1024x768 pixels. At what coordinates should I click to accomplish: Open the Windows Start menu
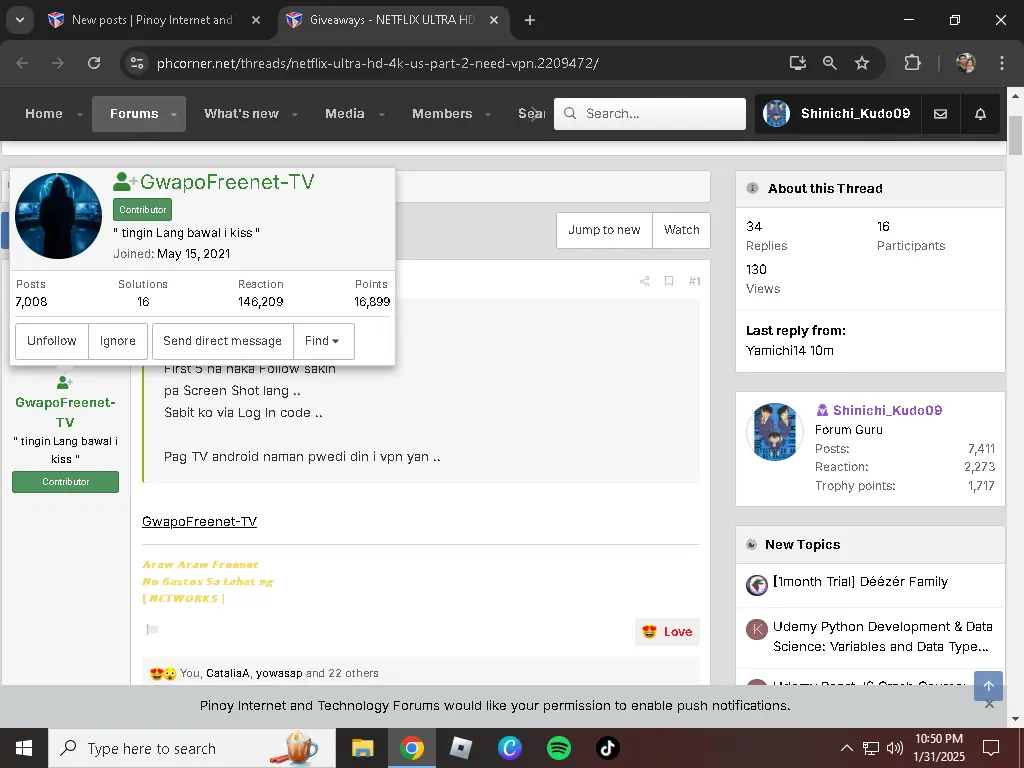pyautogui.click(x=24, y=748)
